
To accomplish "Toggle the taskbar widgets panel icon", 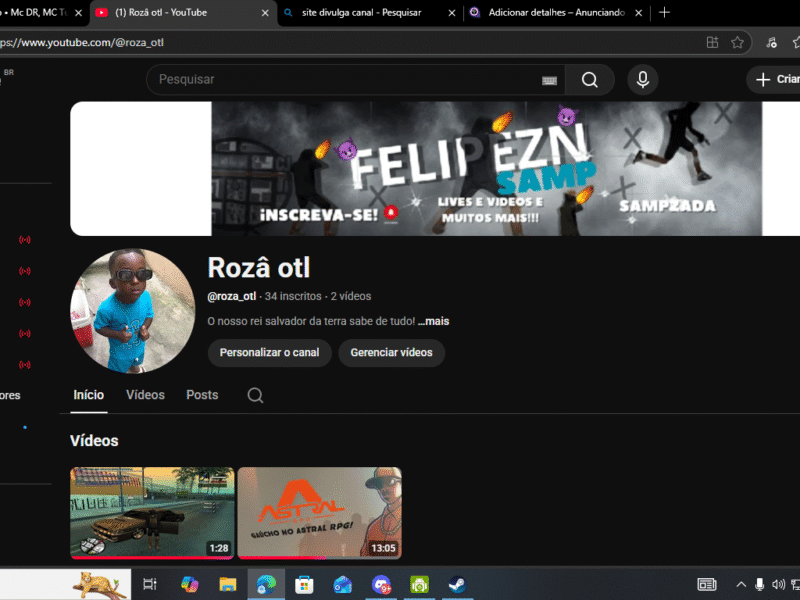I will (706, 584).
